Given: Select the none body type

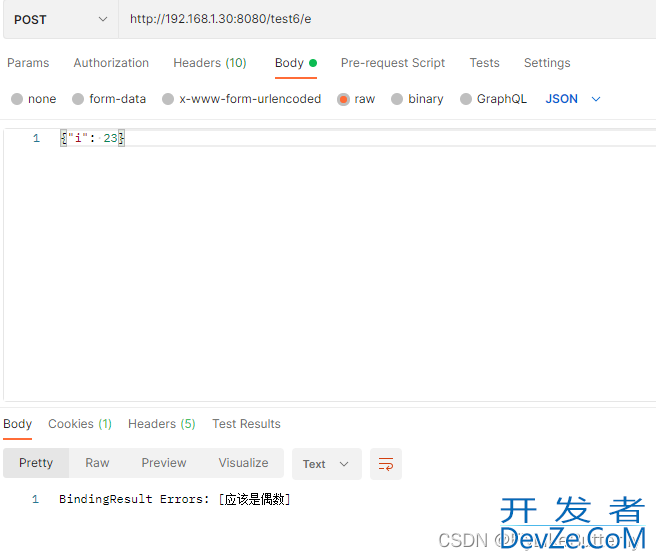Looking at the screenshot, I should pyautogui.click(x=34, y=99).
